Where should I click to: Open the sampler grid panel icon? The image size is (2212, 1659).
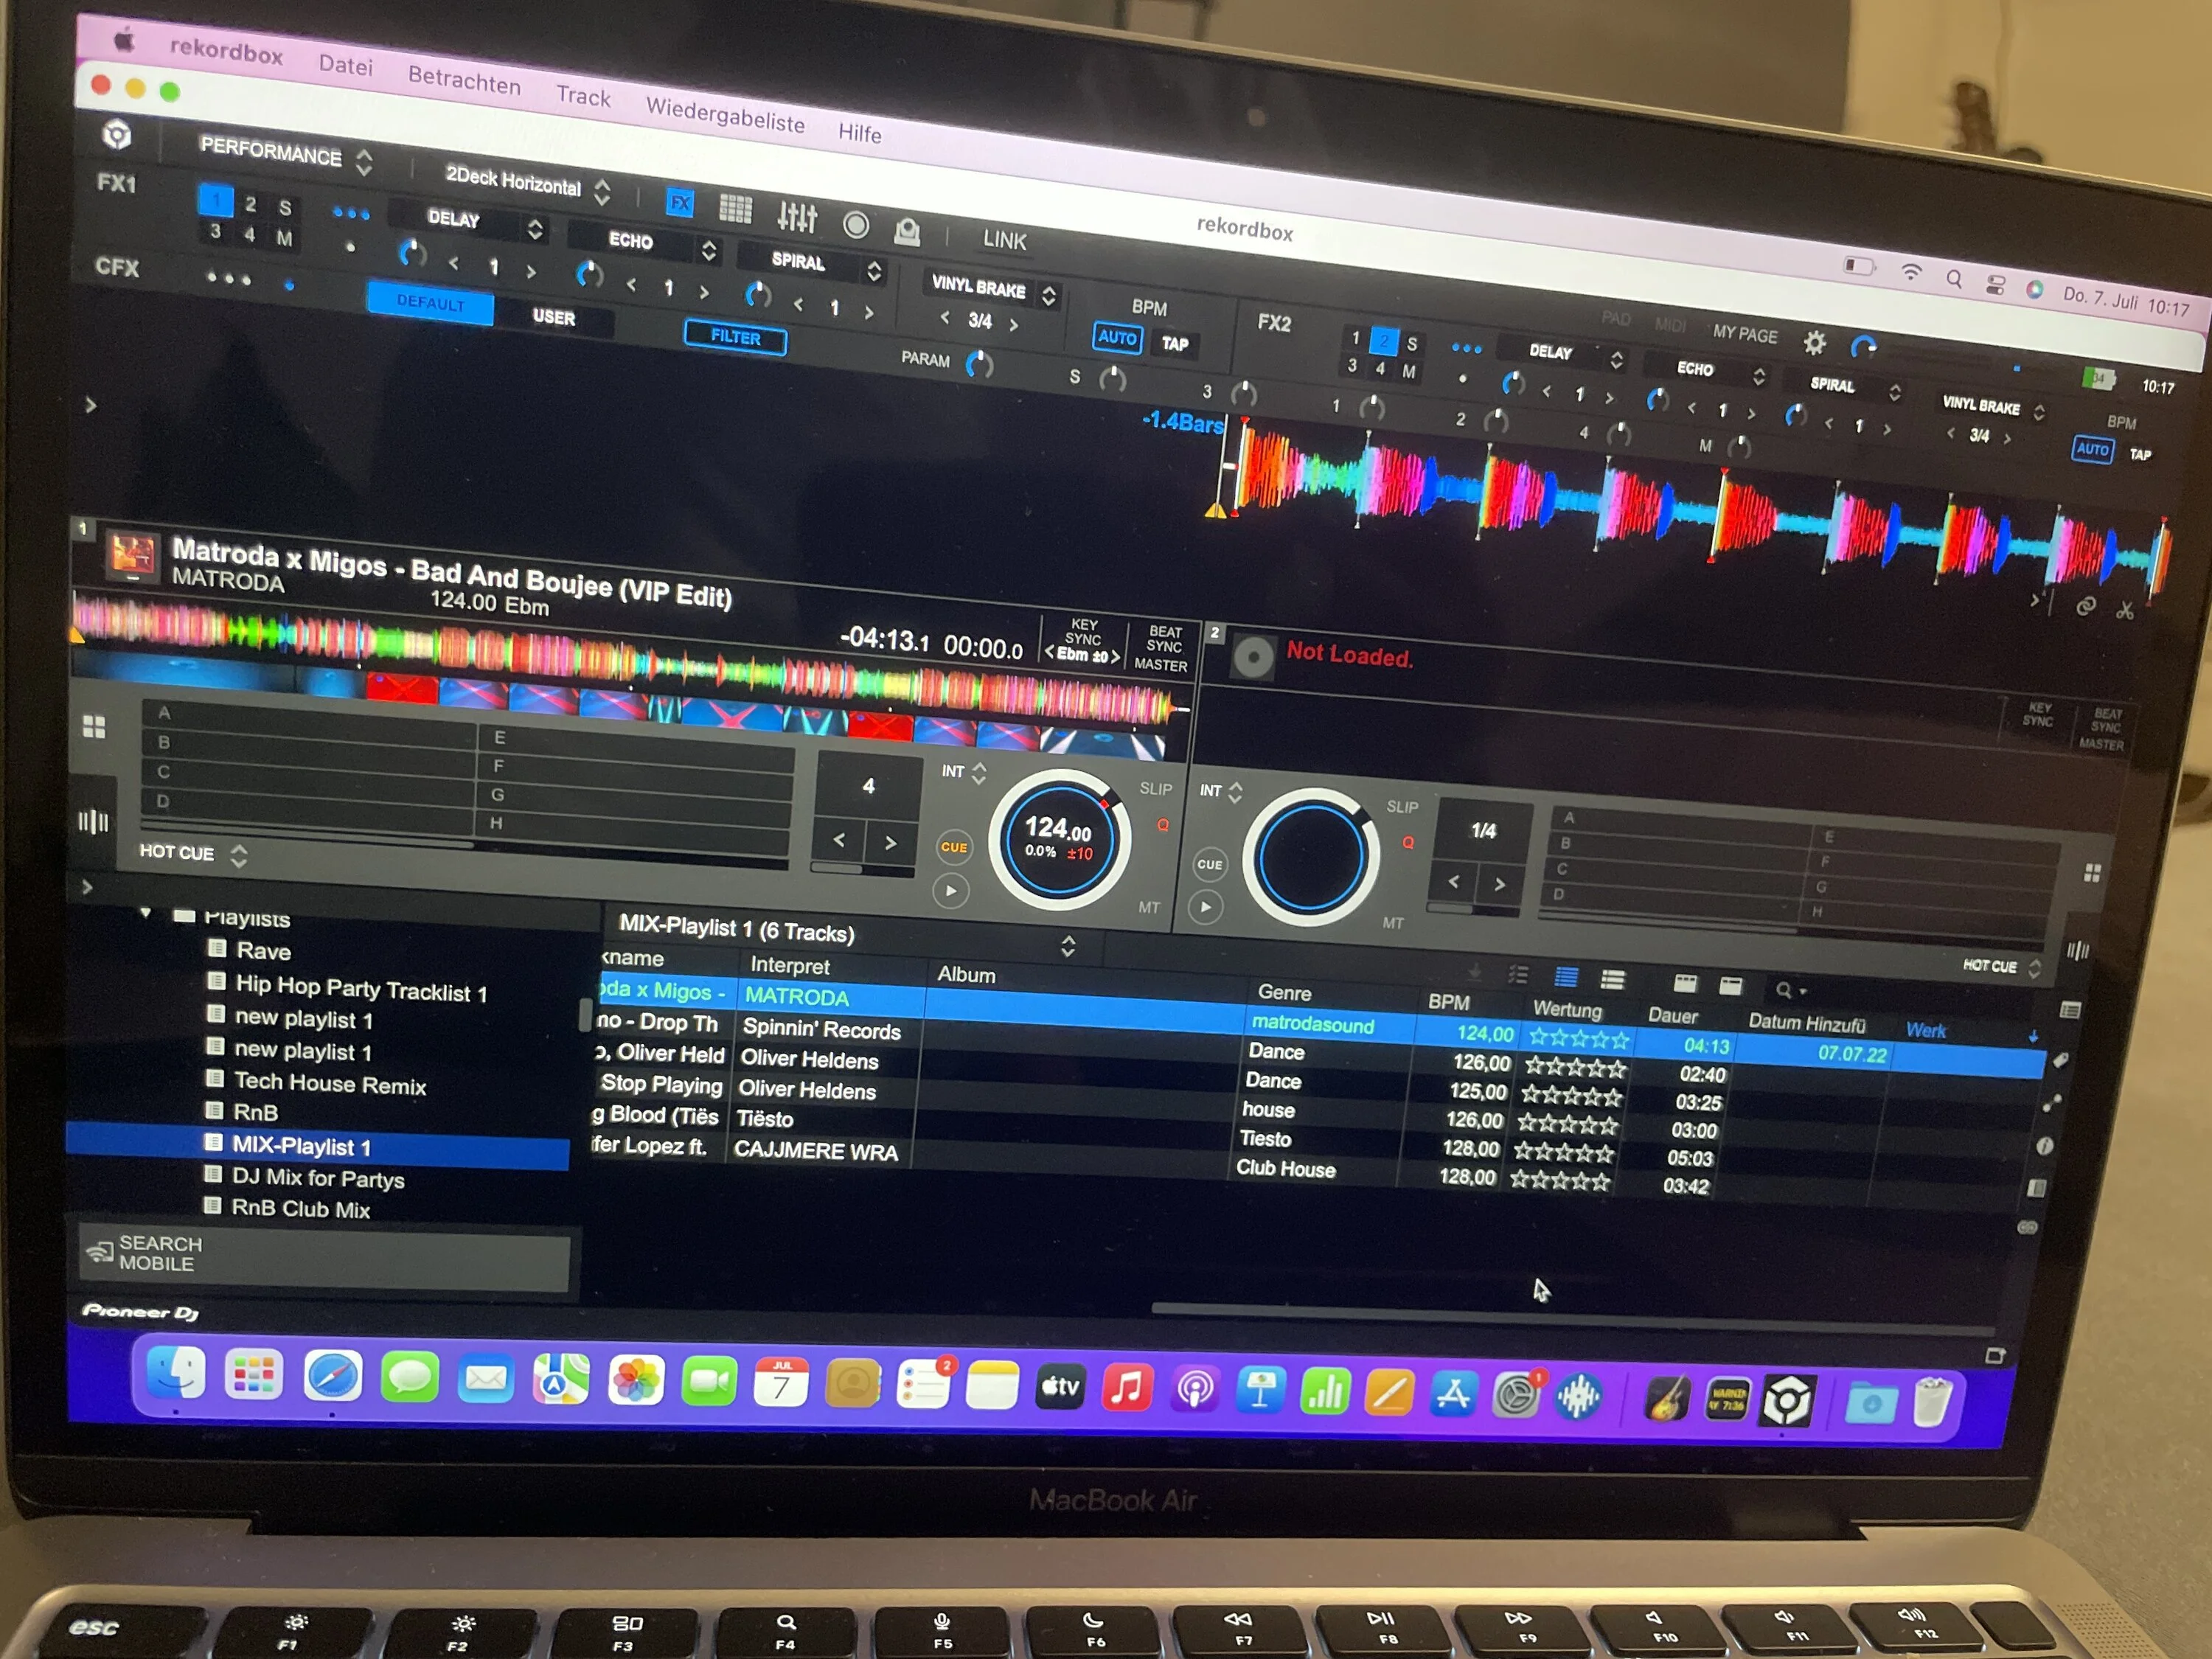pos(736,209)
